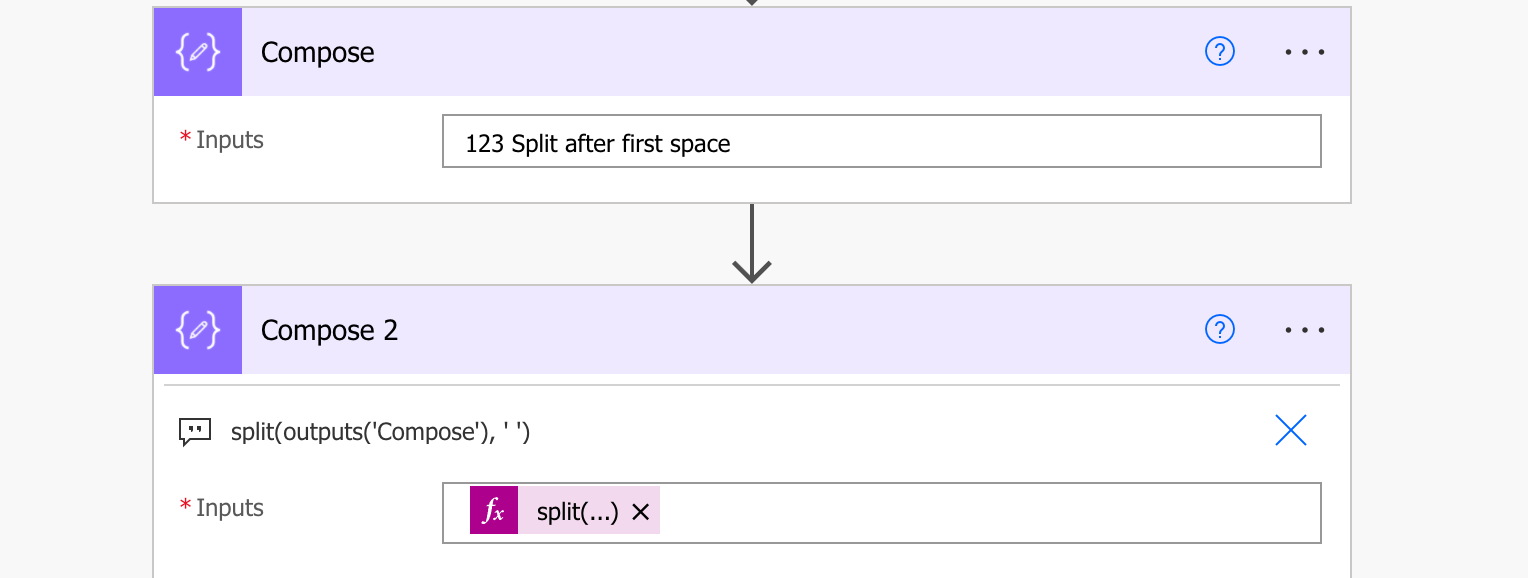Open help for the Compose 2 action
This screenshot has height=578, width=1528.
(1220, 330)
